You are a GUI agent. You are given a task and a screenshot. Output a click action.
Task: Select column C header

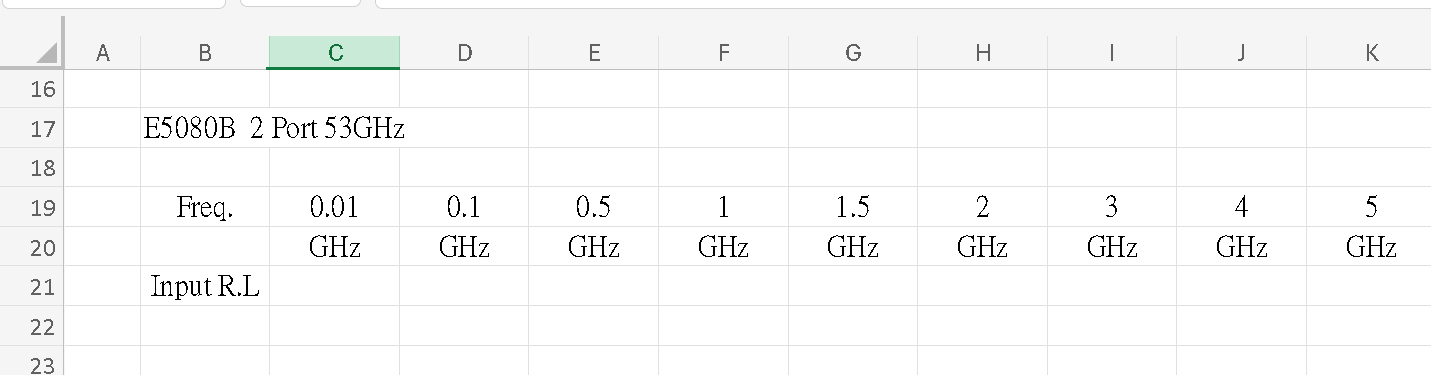click(x=334, y=53)
